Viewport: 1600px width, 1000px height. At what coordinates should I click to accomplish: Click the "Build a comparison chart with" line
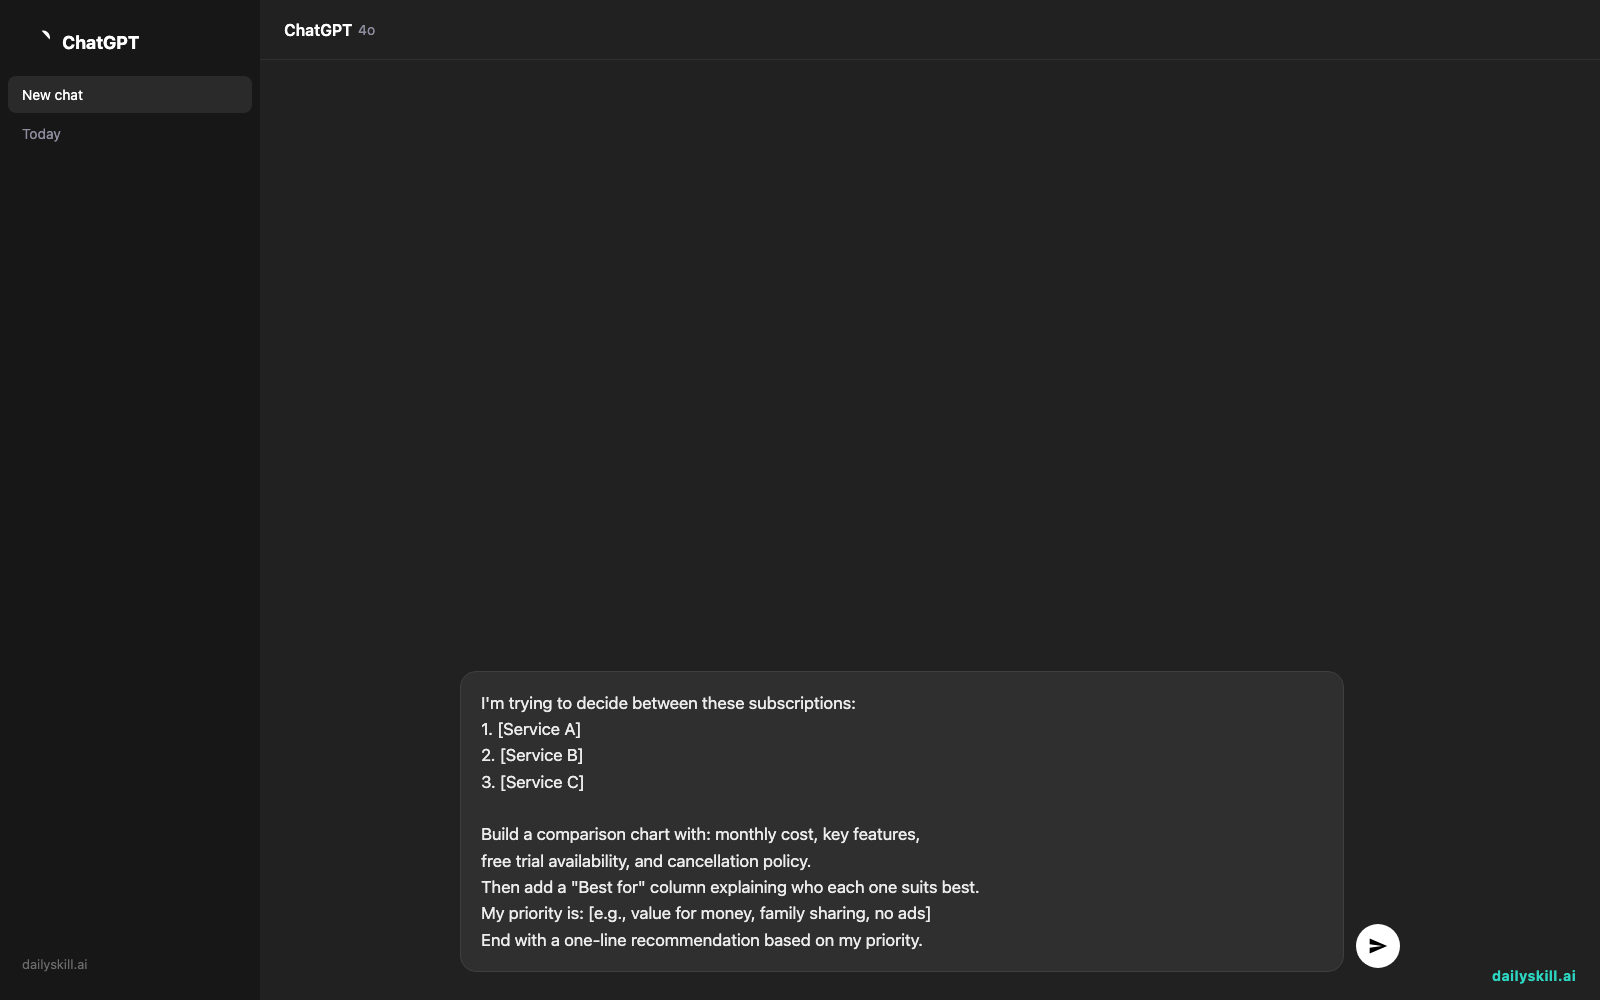[700, 834]
